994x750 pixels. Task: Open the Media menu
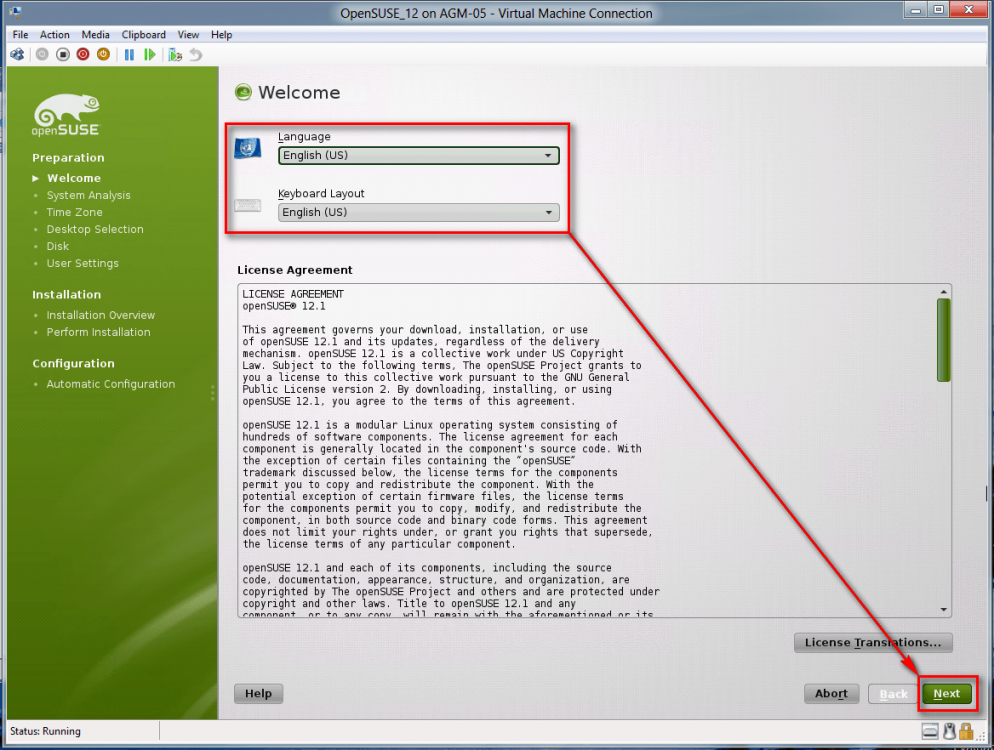pyautogui.click(x=96, y=35)
